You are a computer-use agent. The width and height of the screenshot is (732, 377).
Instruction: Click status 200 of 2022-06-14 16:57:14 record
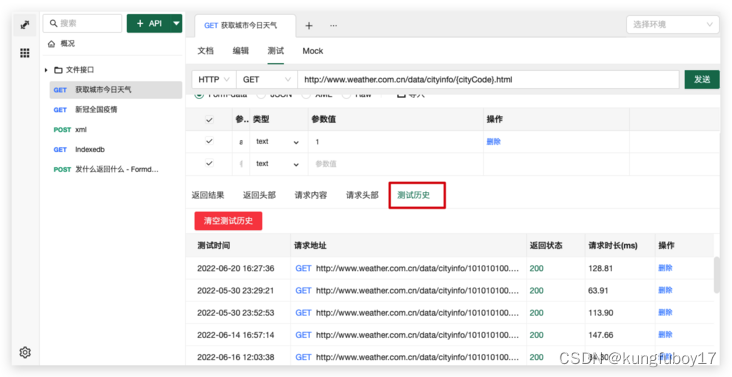pos(536,335)
